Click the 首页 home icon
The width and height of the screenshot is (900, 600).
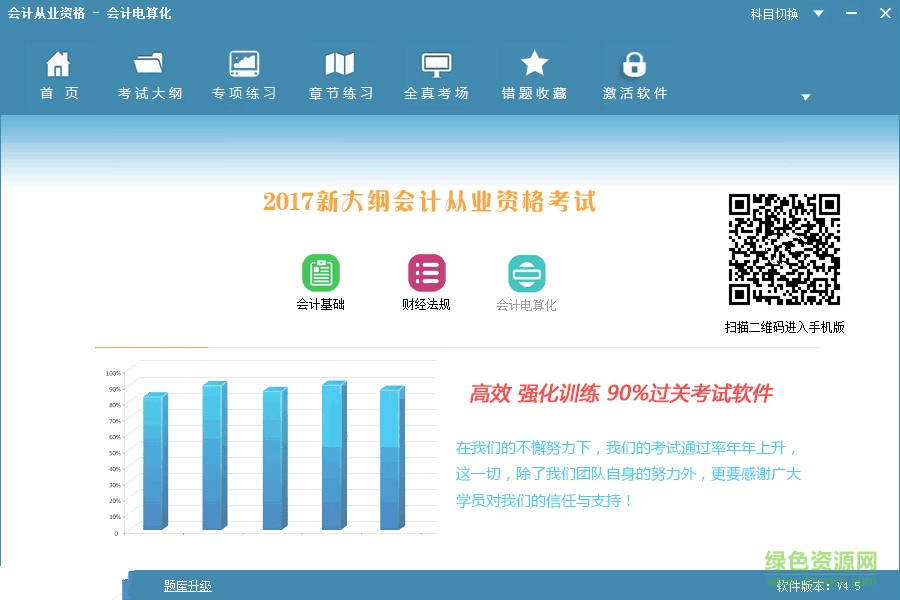tap(59, 73)
